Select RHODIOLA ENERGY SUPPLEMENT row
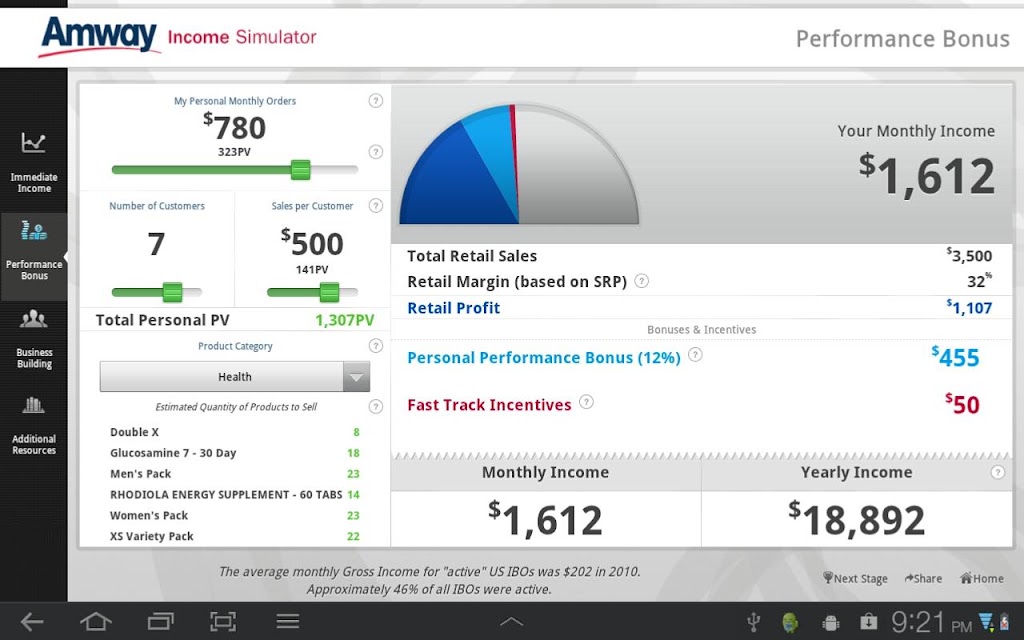 234,494
